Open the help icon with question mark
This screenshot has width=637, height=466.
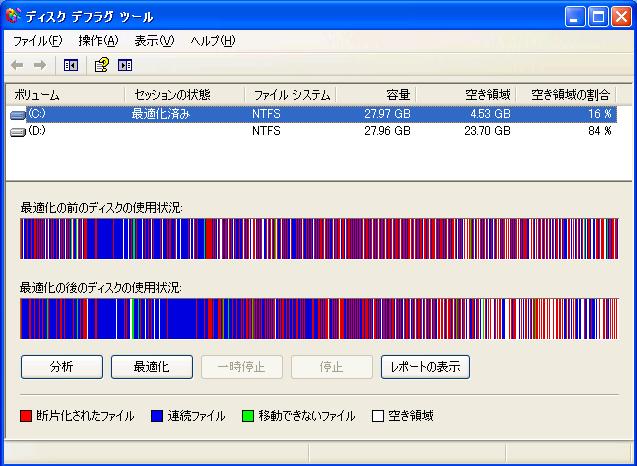[x=101, y=65]
